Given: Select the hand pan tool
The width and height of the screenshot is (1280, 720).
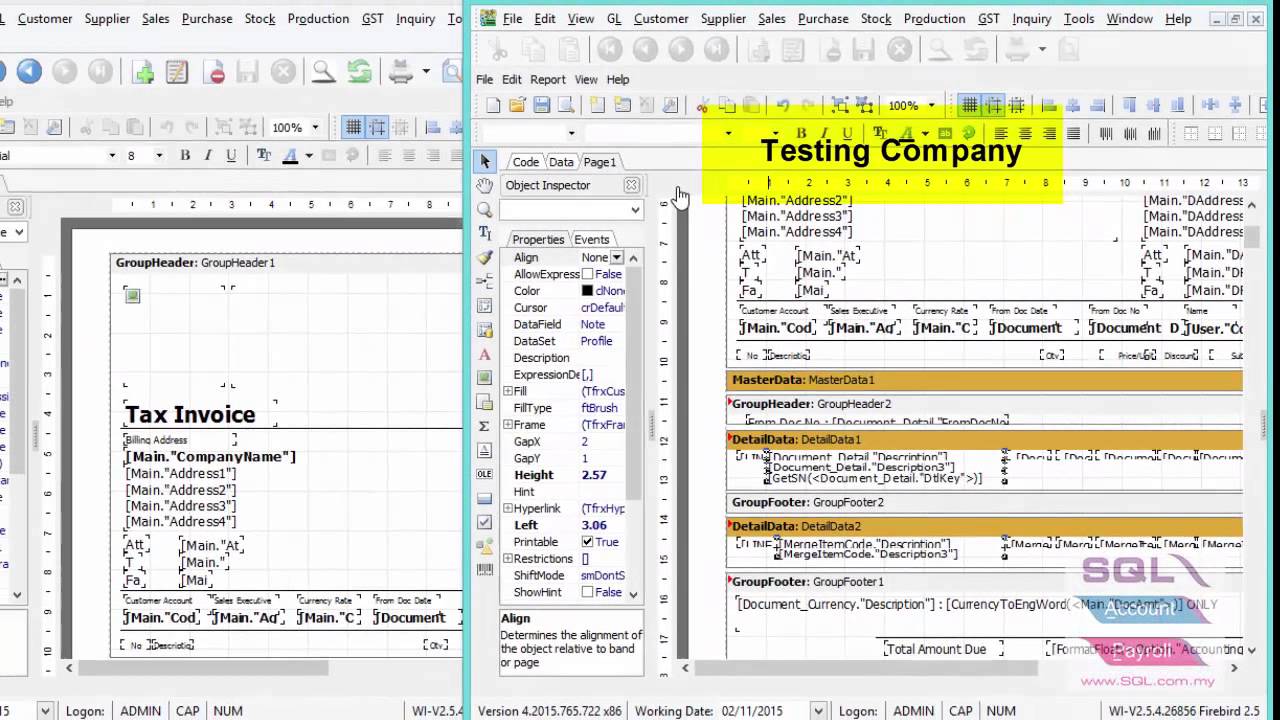Looking at the screenshot, I should [485, 185].
